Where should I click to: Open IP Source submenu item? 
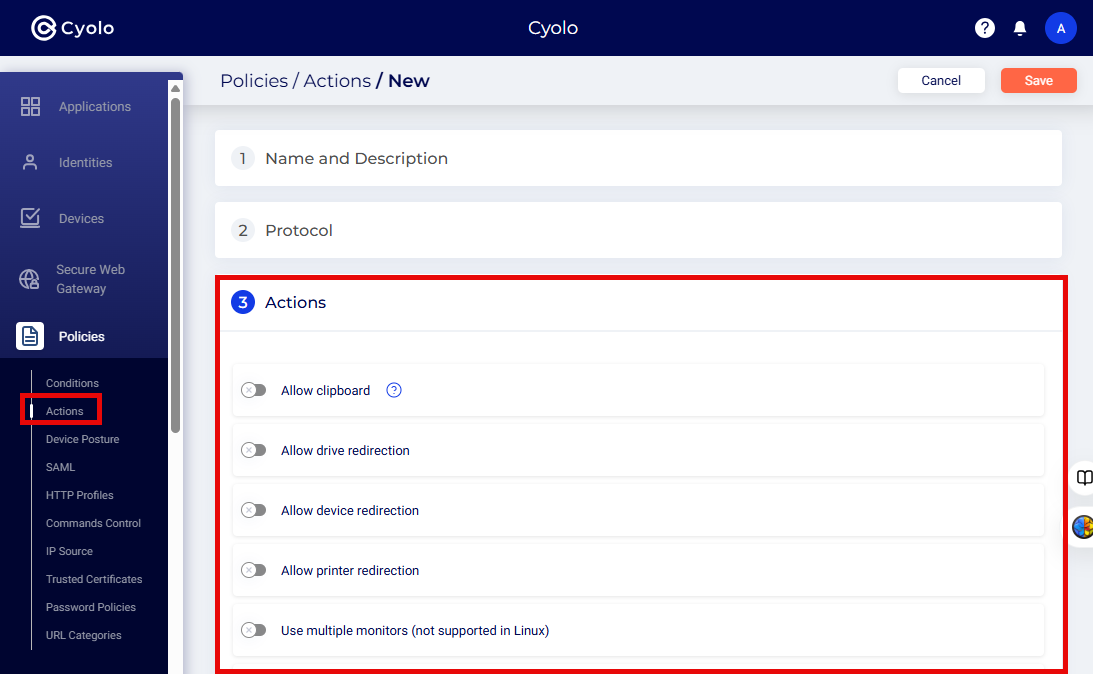pyautogui.click(x=69, y=551)
